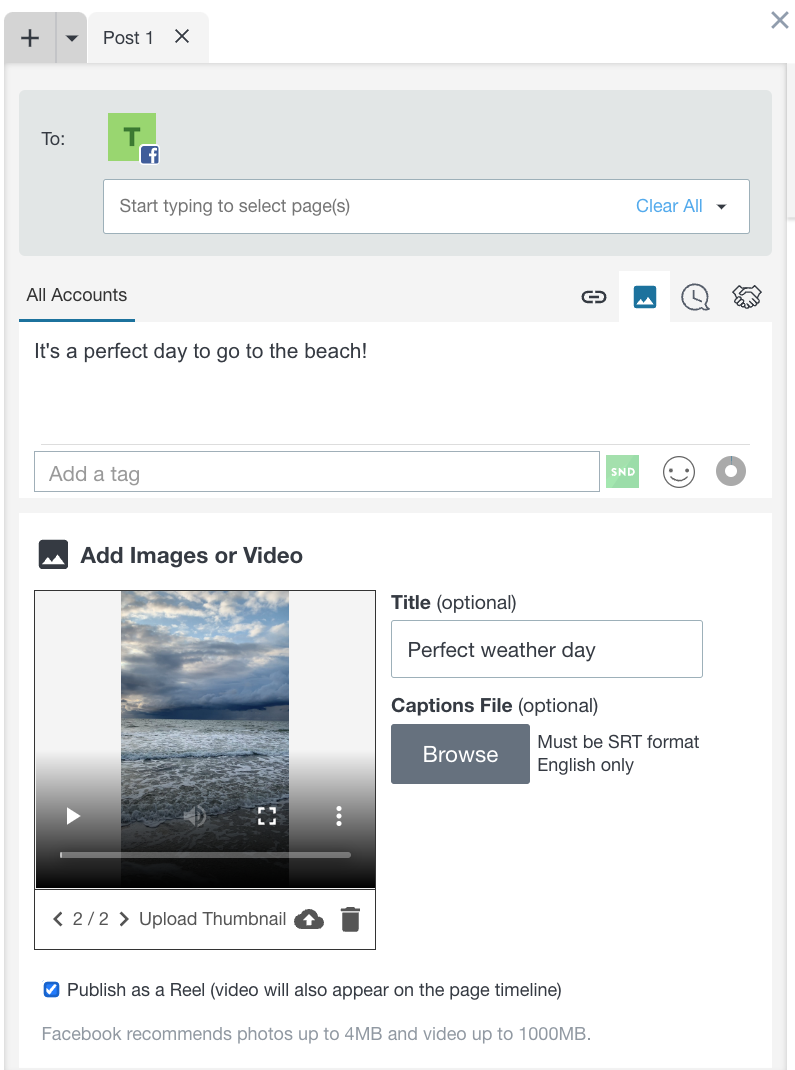Go to the previous media item
The image size is (795, 1070).
58,919
